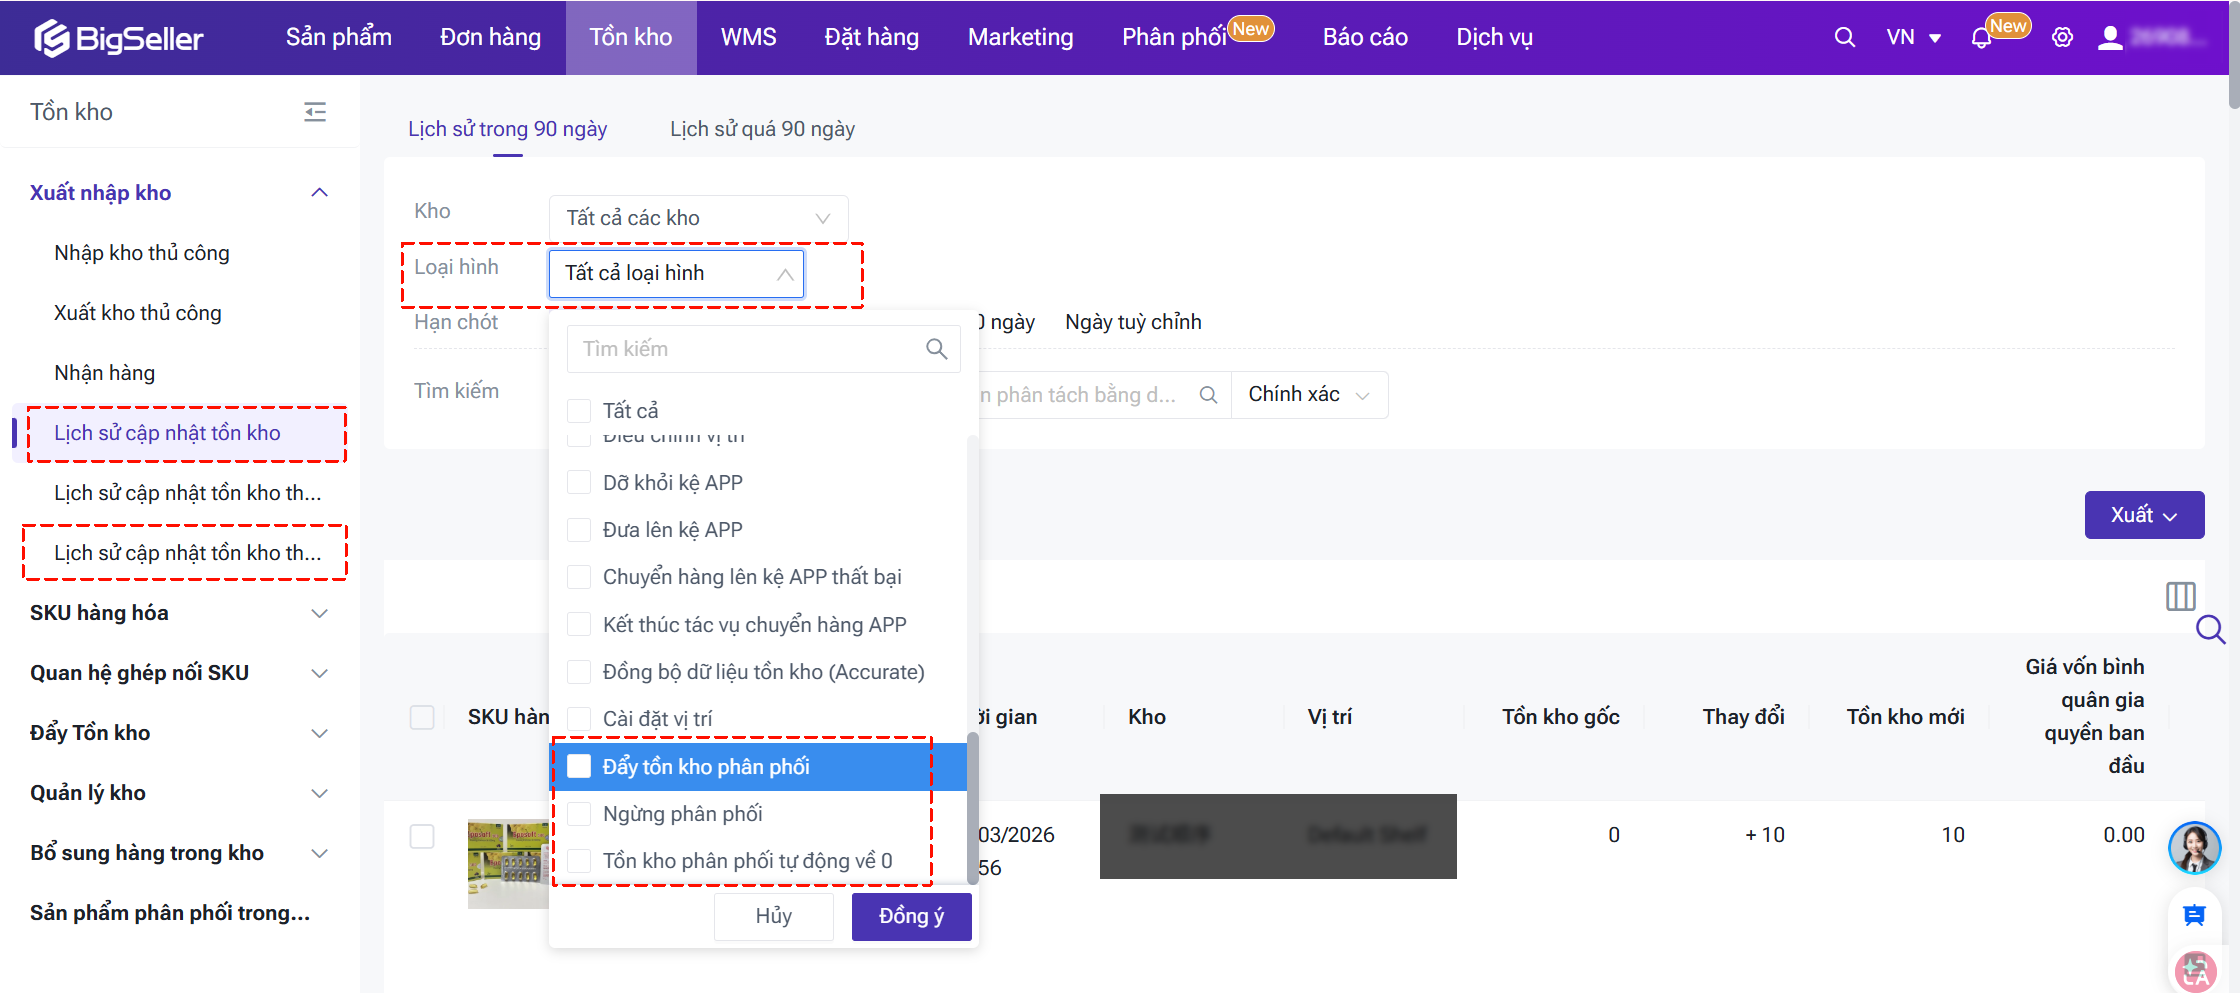2240x993 pixels.
Task: Click the customer support avatar icon
Action: [2194, 848]
